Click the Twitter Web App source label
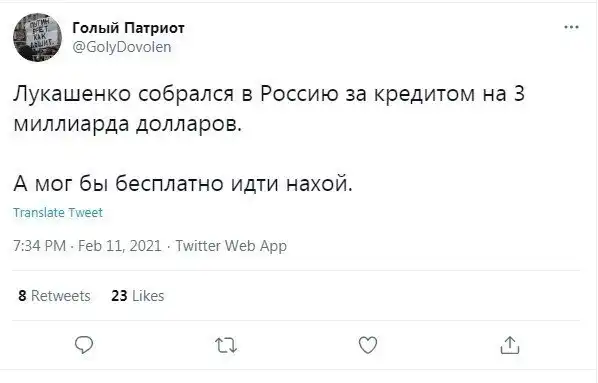This screenshot has height=383, width=598. tap(231, 246)
